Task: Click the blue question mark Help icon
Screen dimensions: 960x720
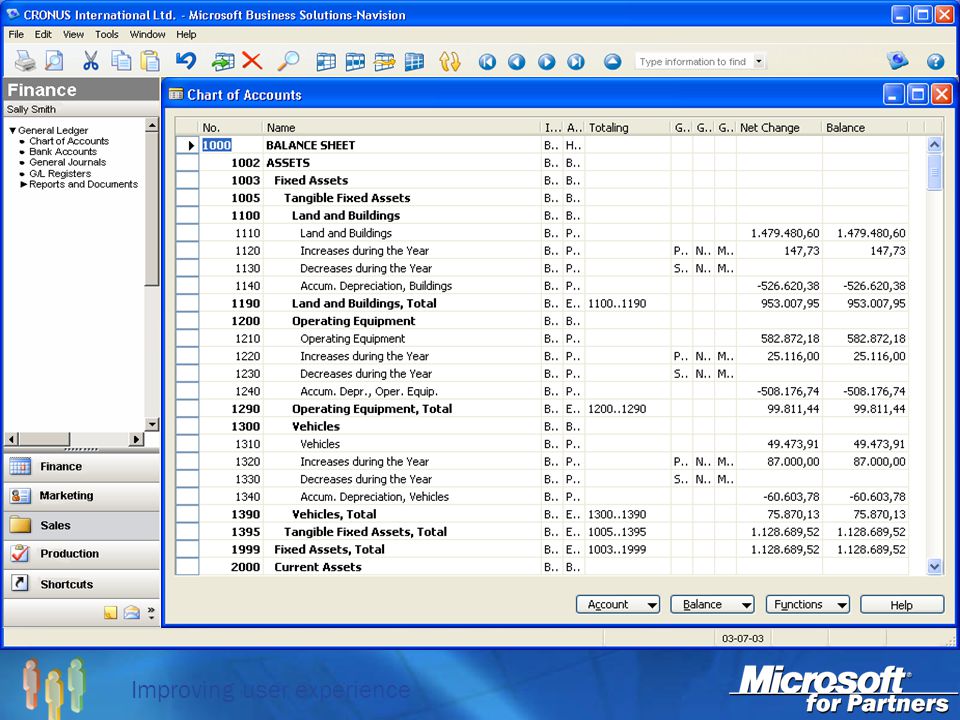Action: pyautogui.click(x=935, y=61)
